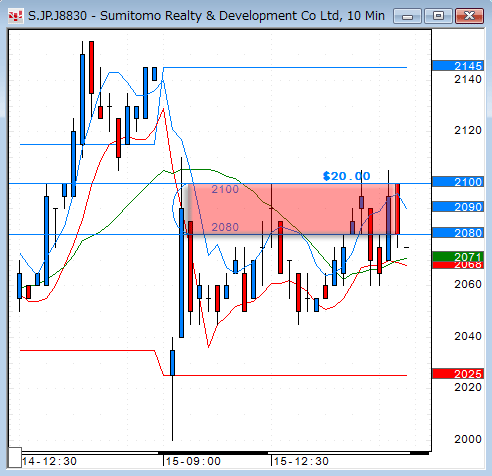Select the green 2071 price label

(x=458, y=256)
